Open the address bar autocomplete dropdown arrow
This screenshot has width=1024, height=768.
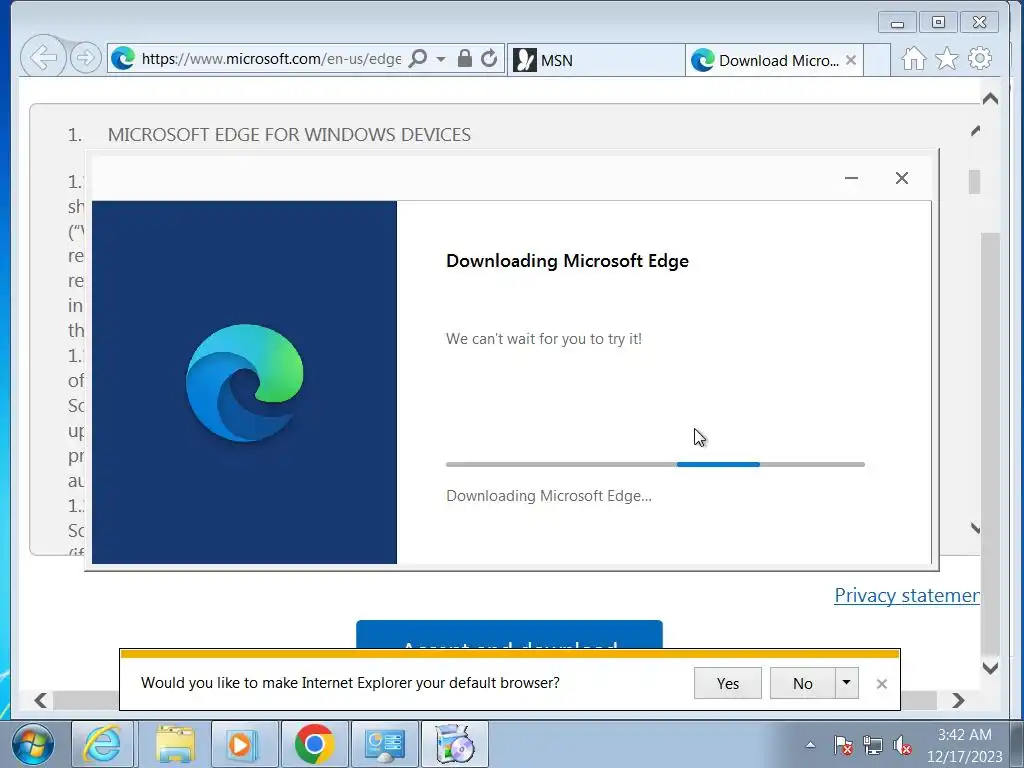coord(441,59)
